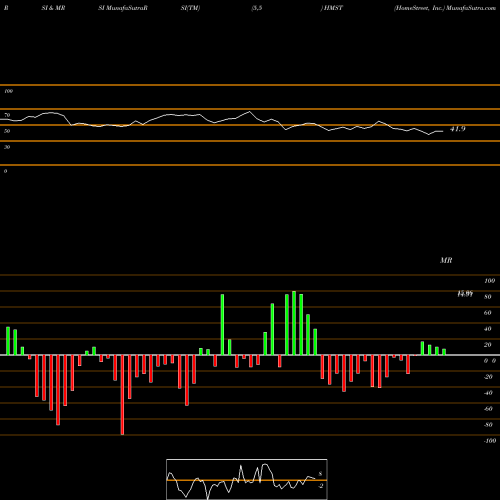The width and height of the screenshot is (500, 500).
Task: Open the mini line chart thumbnail at bottom
Action: point(247,479)
